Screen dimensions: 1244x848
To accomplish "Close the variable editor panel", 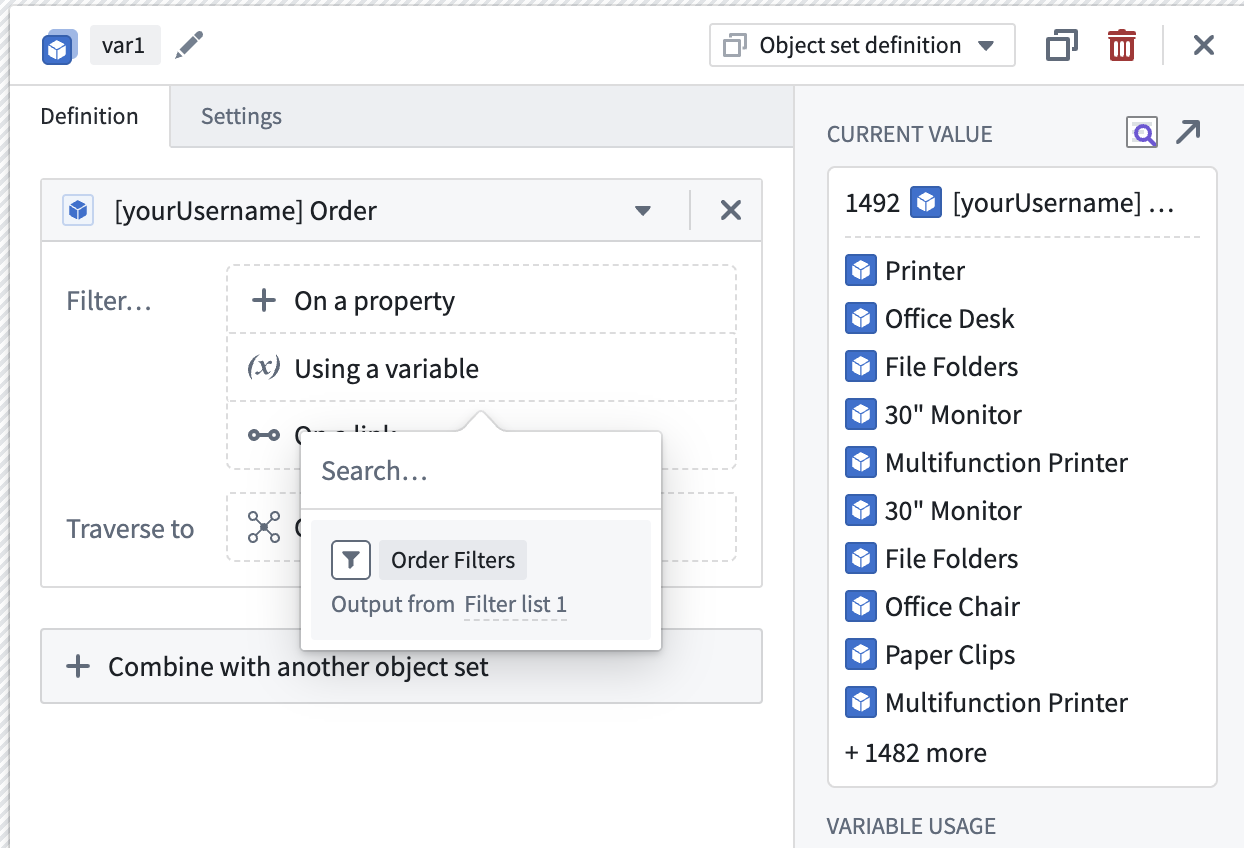I will pyautogui.click(x=1203, y=45).
